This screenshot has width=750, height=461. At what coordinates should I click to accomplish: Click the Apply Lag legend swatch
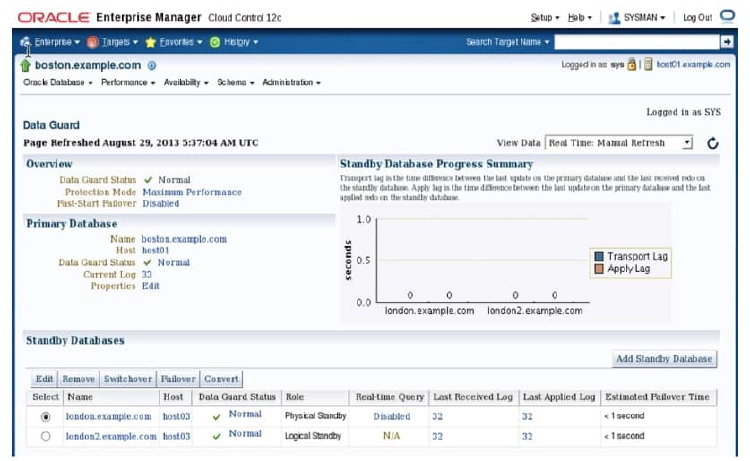[x=598, y=269]
